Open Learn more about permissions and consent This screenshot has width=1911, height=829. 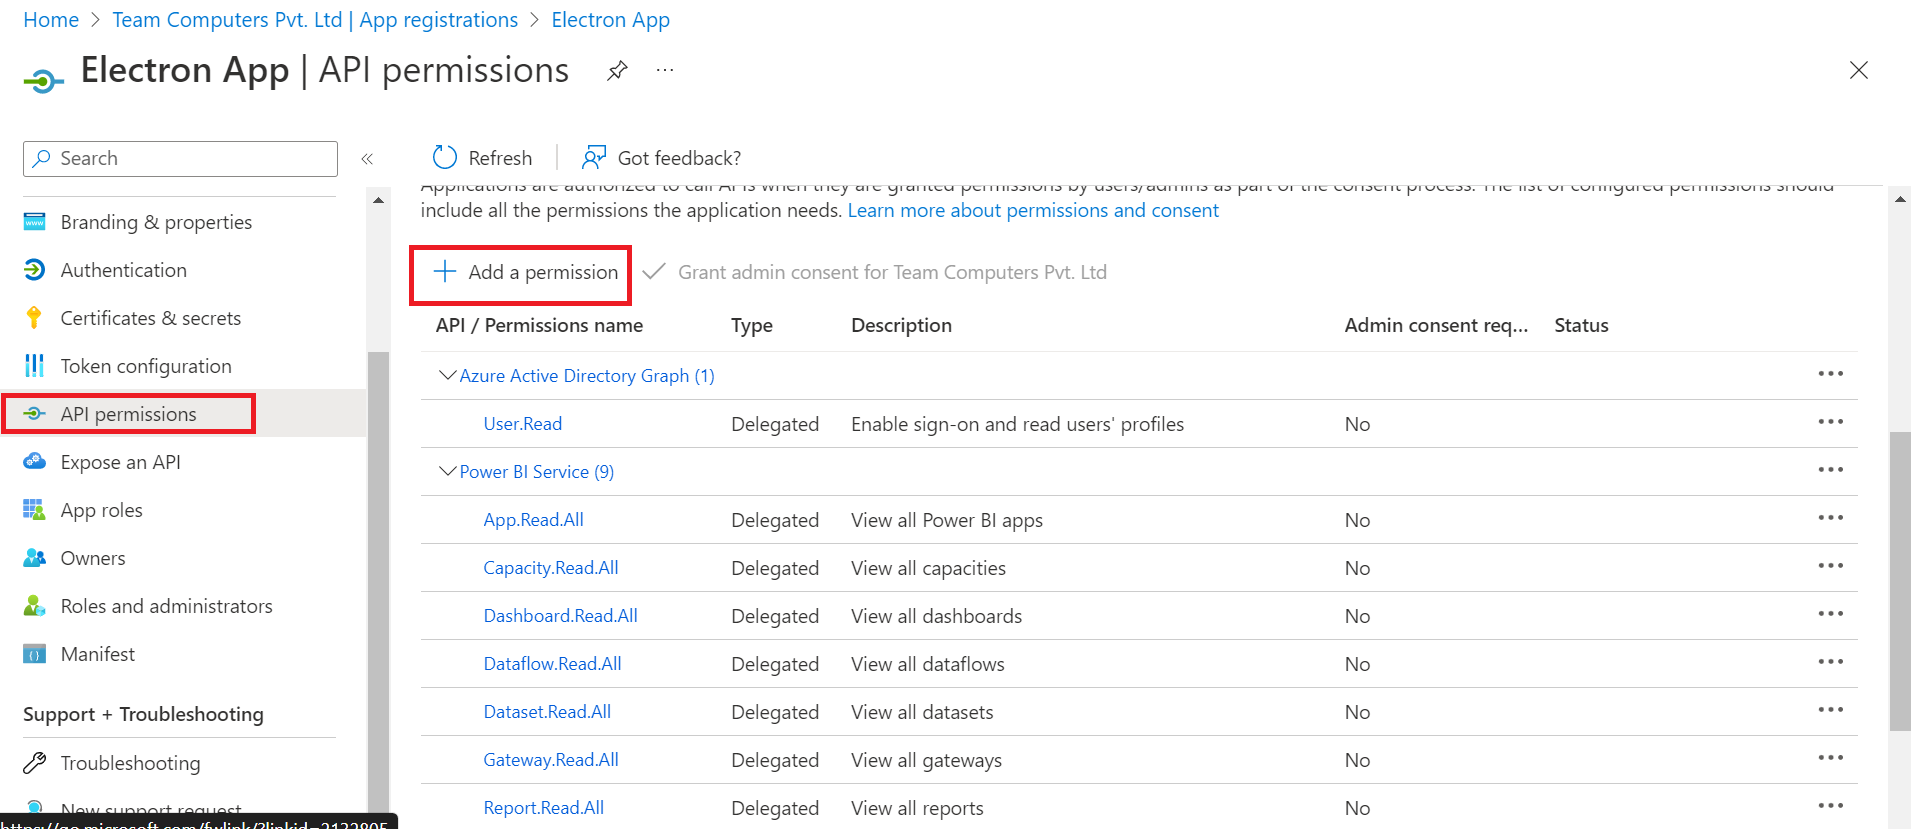click(1033, 210)
